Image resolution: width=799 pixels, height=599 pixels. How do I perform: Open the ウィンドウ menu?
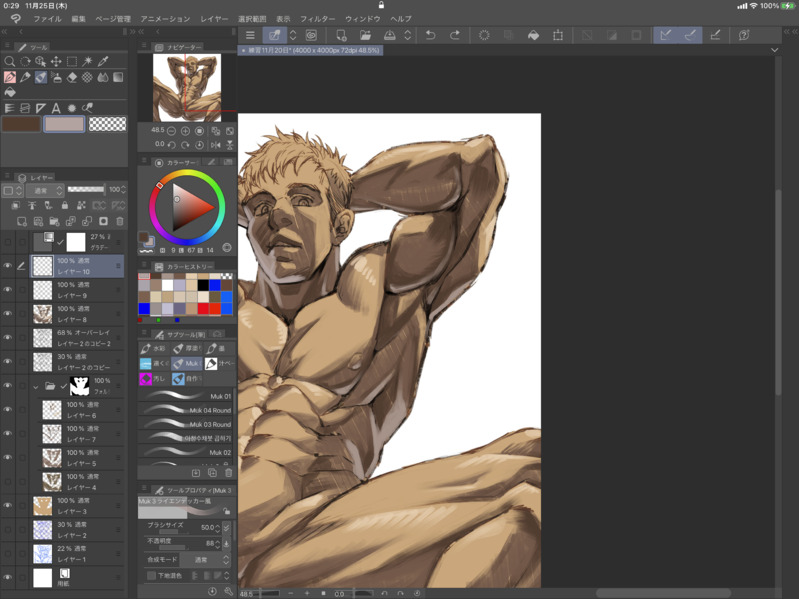pyautogui.click(x=362, y=19)
